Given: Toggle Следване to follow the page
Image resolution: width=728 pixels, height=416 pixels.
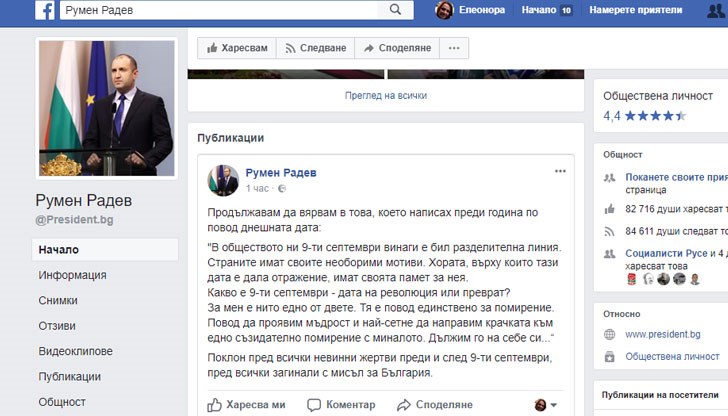Looking at the screenshot, I should coord(315,48).
